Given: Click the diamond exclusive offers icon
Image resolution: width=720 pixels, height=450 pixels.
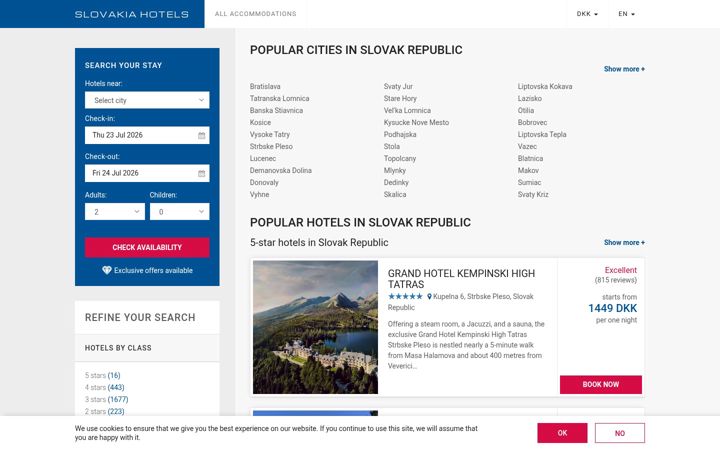Looking at the screenshot, I should tap(107, 270).
